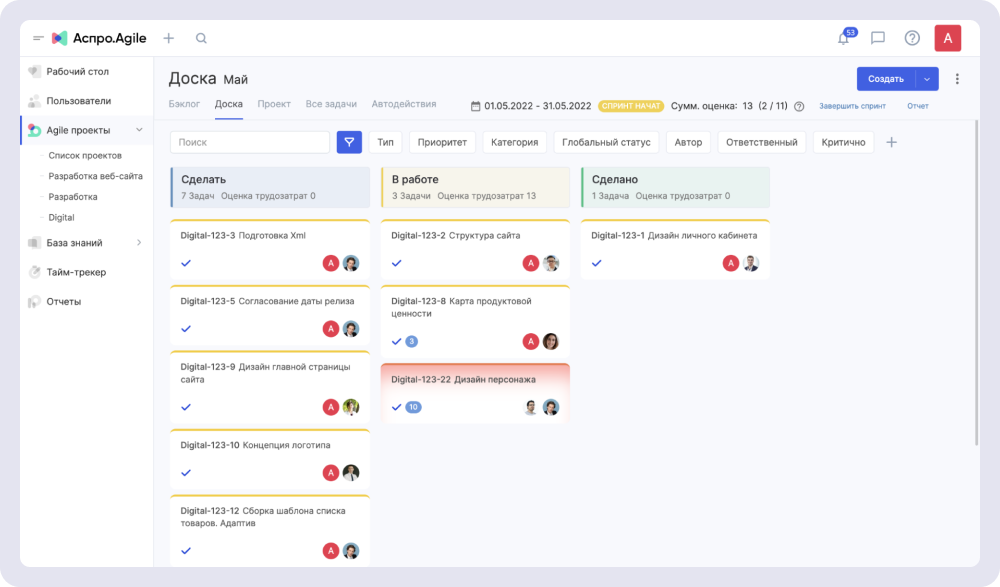Open the Создать button dropdown arrow
Image resolution: width=1000 pixels, height=587 pixels.
927,79
